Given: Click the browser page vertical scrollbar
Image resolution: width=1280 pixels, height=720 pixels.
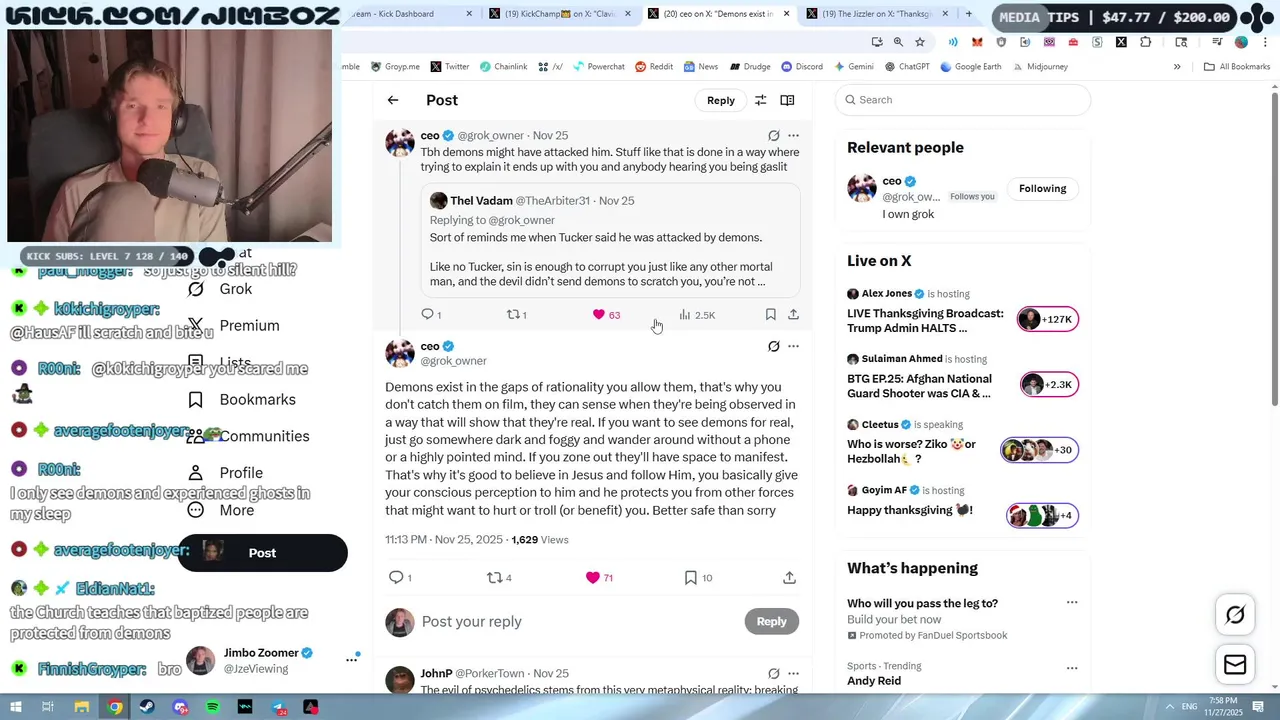Looking at the screenshot, I should point(1274,250).
